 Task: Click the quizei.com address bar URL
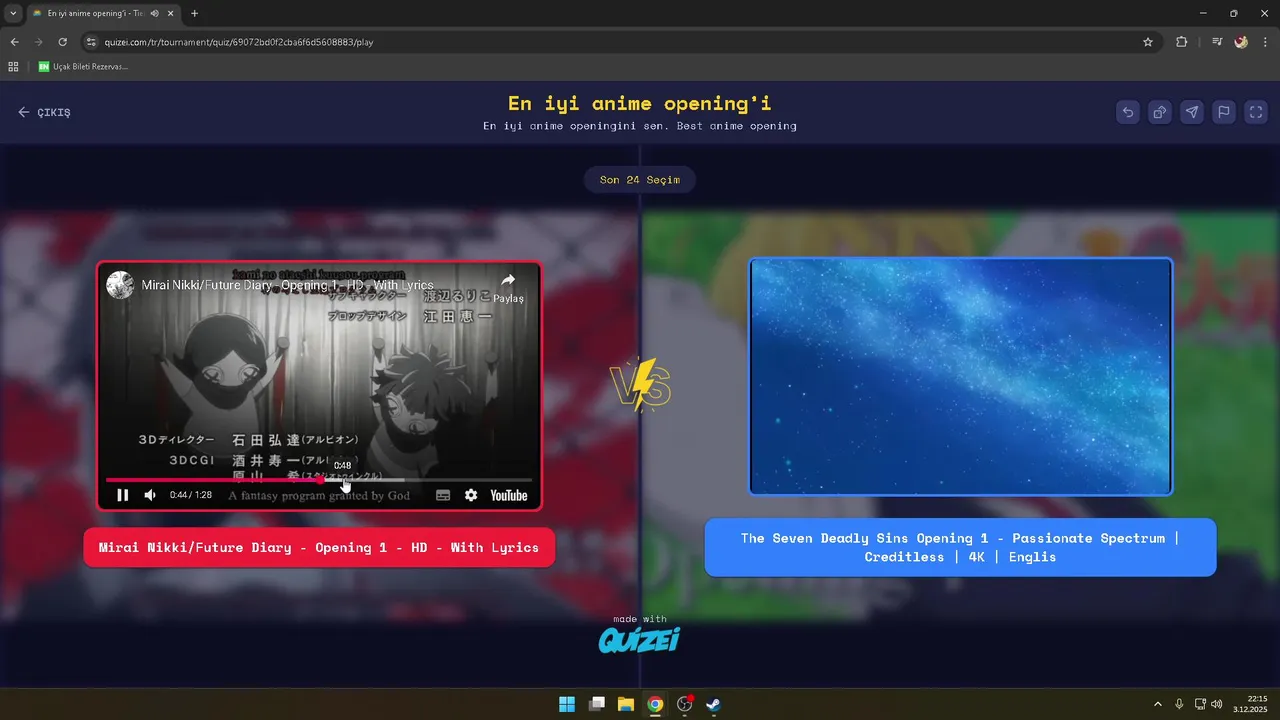coord(239,42)
